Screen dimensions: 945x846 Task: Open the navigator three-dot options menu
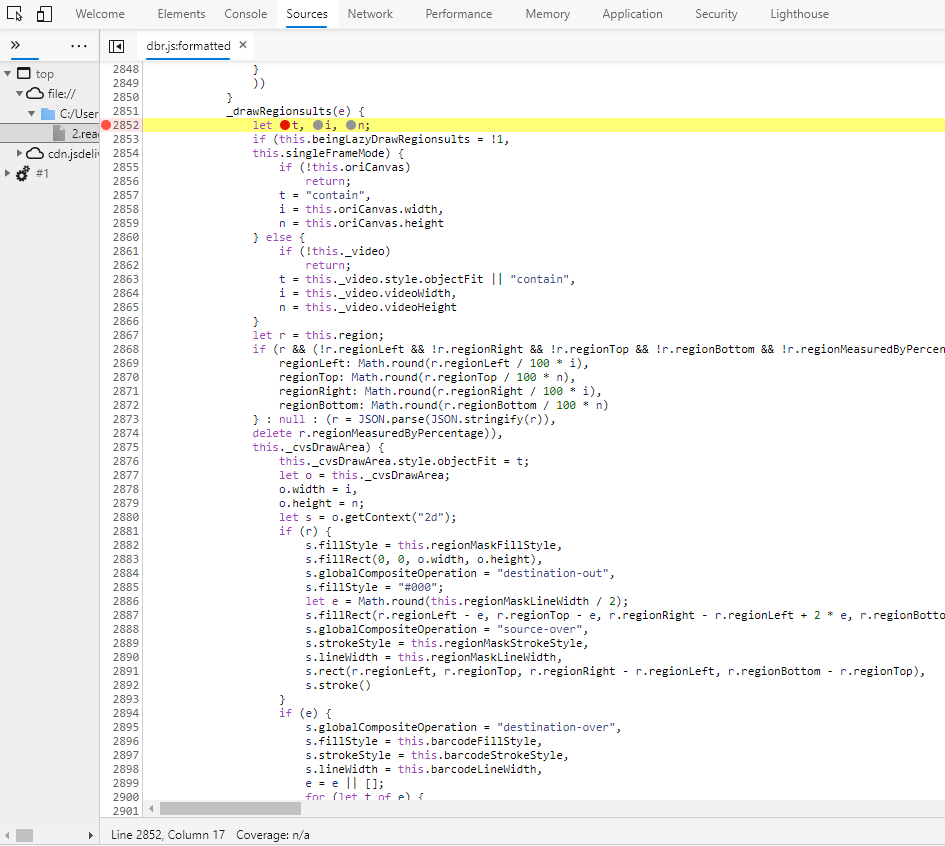(79, 46)
